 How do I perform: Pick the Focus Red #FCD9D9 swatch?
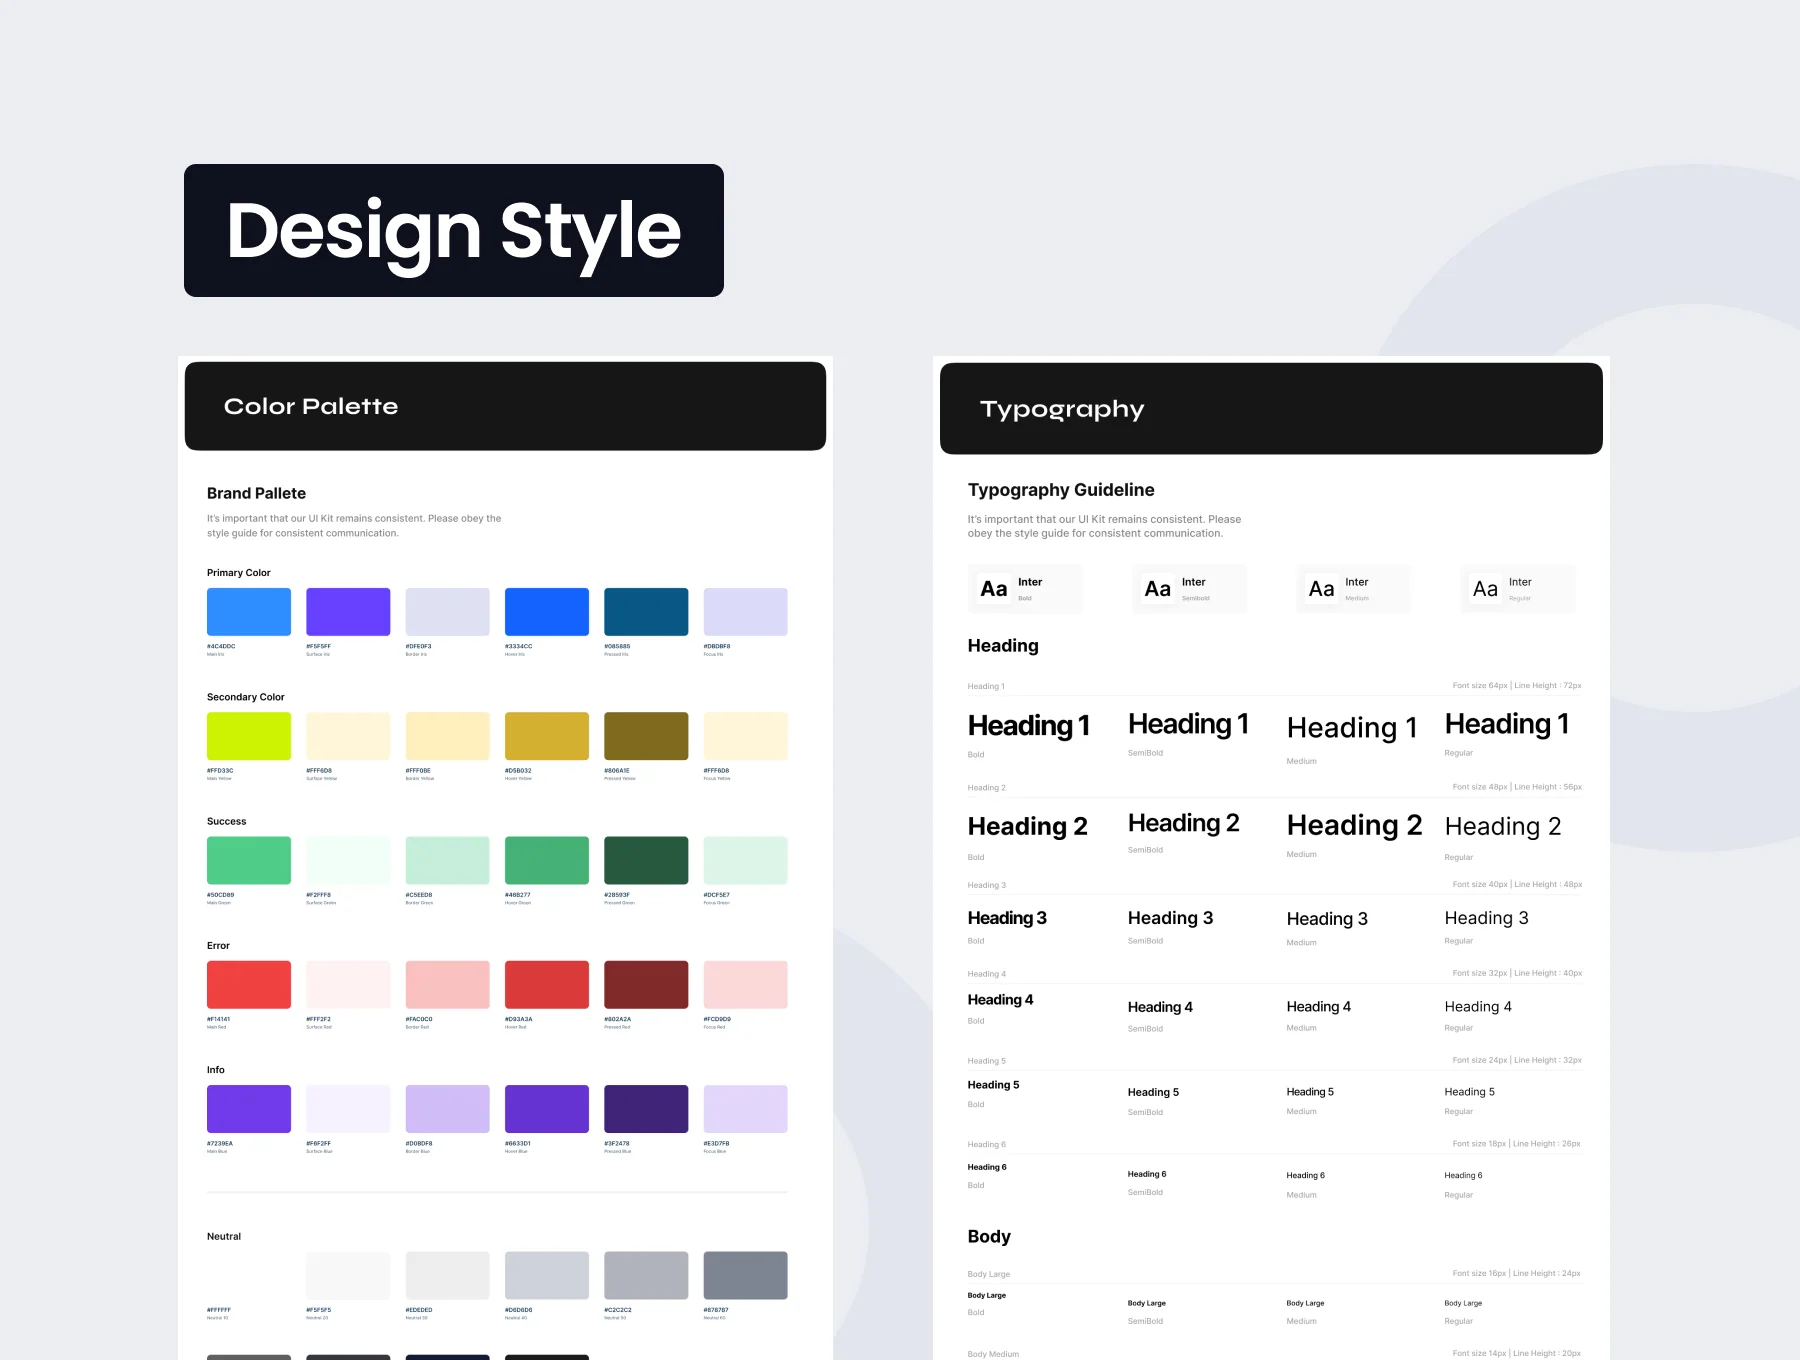tap(746, 985)
